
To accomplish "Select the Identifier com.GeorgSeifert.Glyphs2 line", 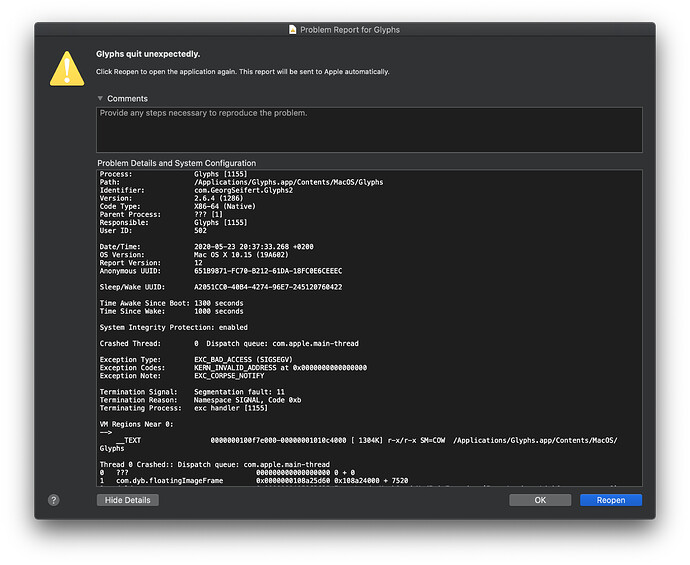I will [x=196, y=190].
